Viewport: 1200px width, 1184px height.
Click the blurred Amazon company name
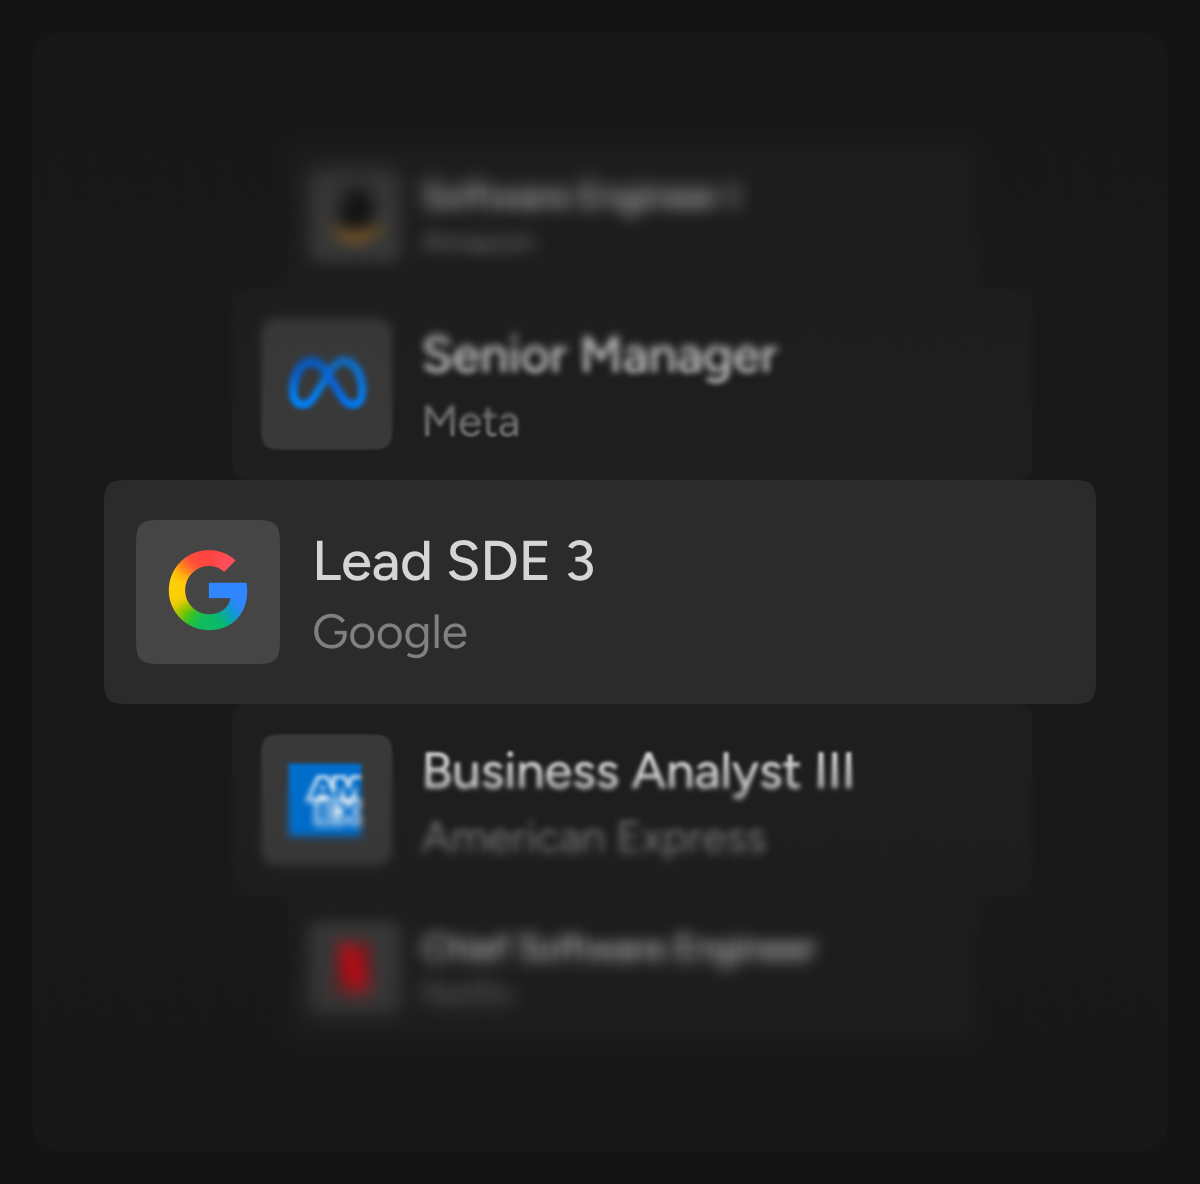pyautogui.click(x=478, y=242)
